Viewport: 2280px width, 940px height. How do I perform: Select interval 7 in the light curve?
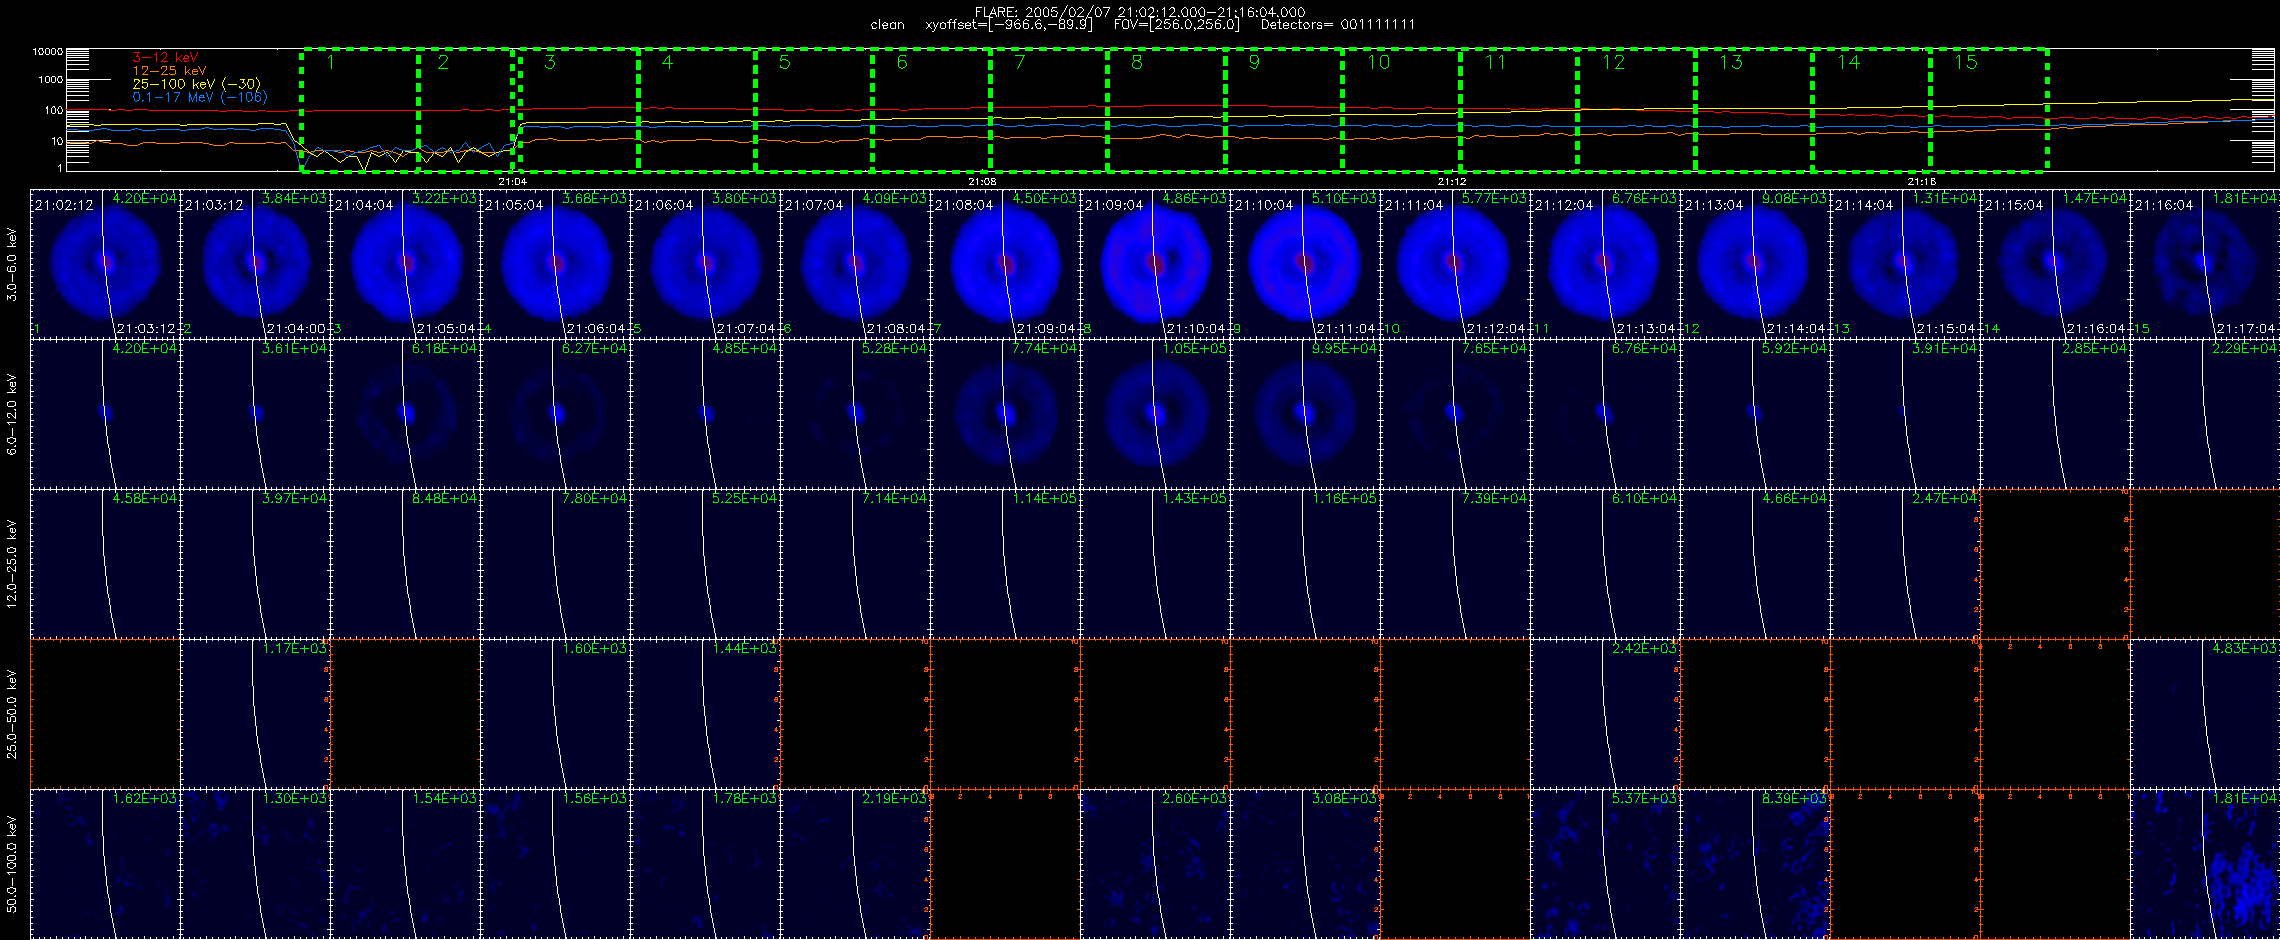[1048, 109]
